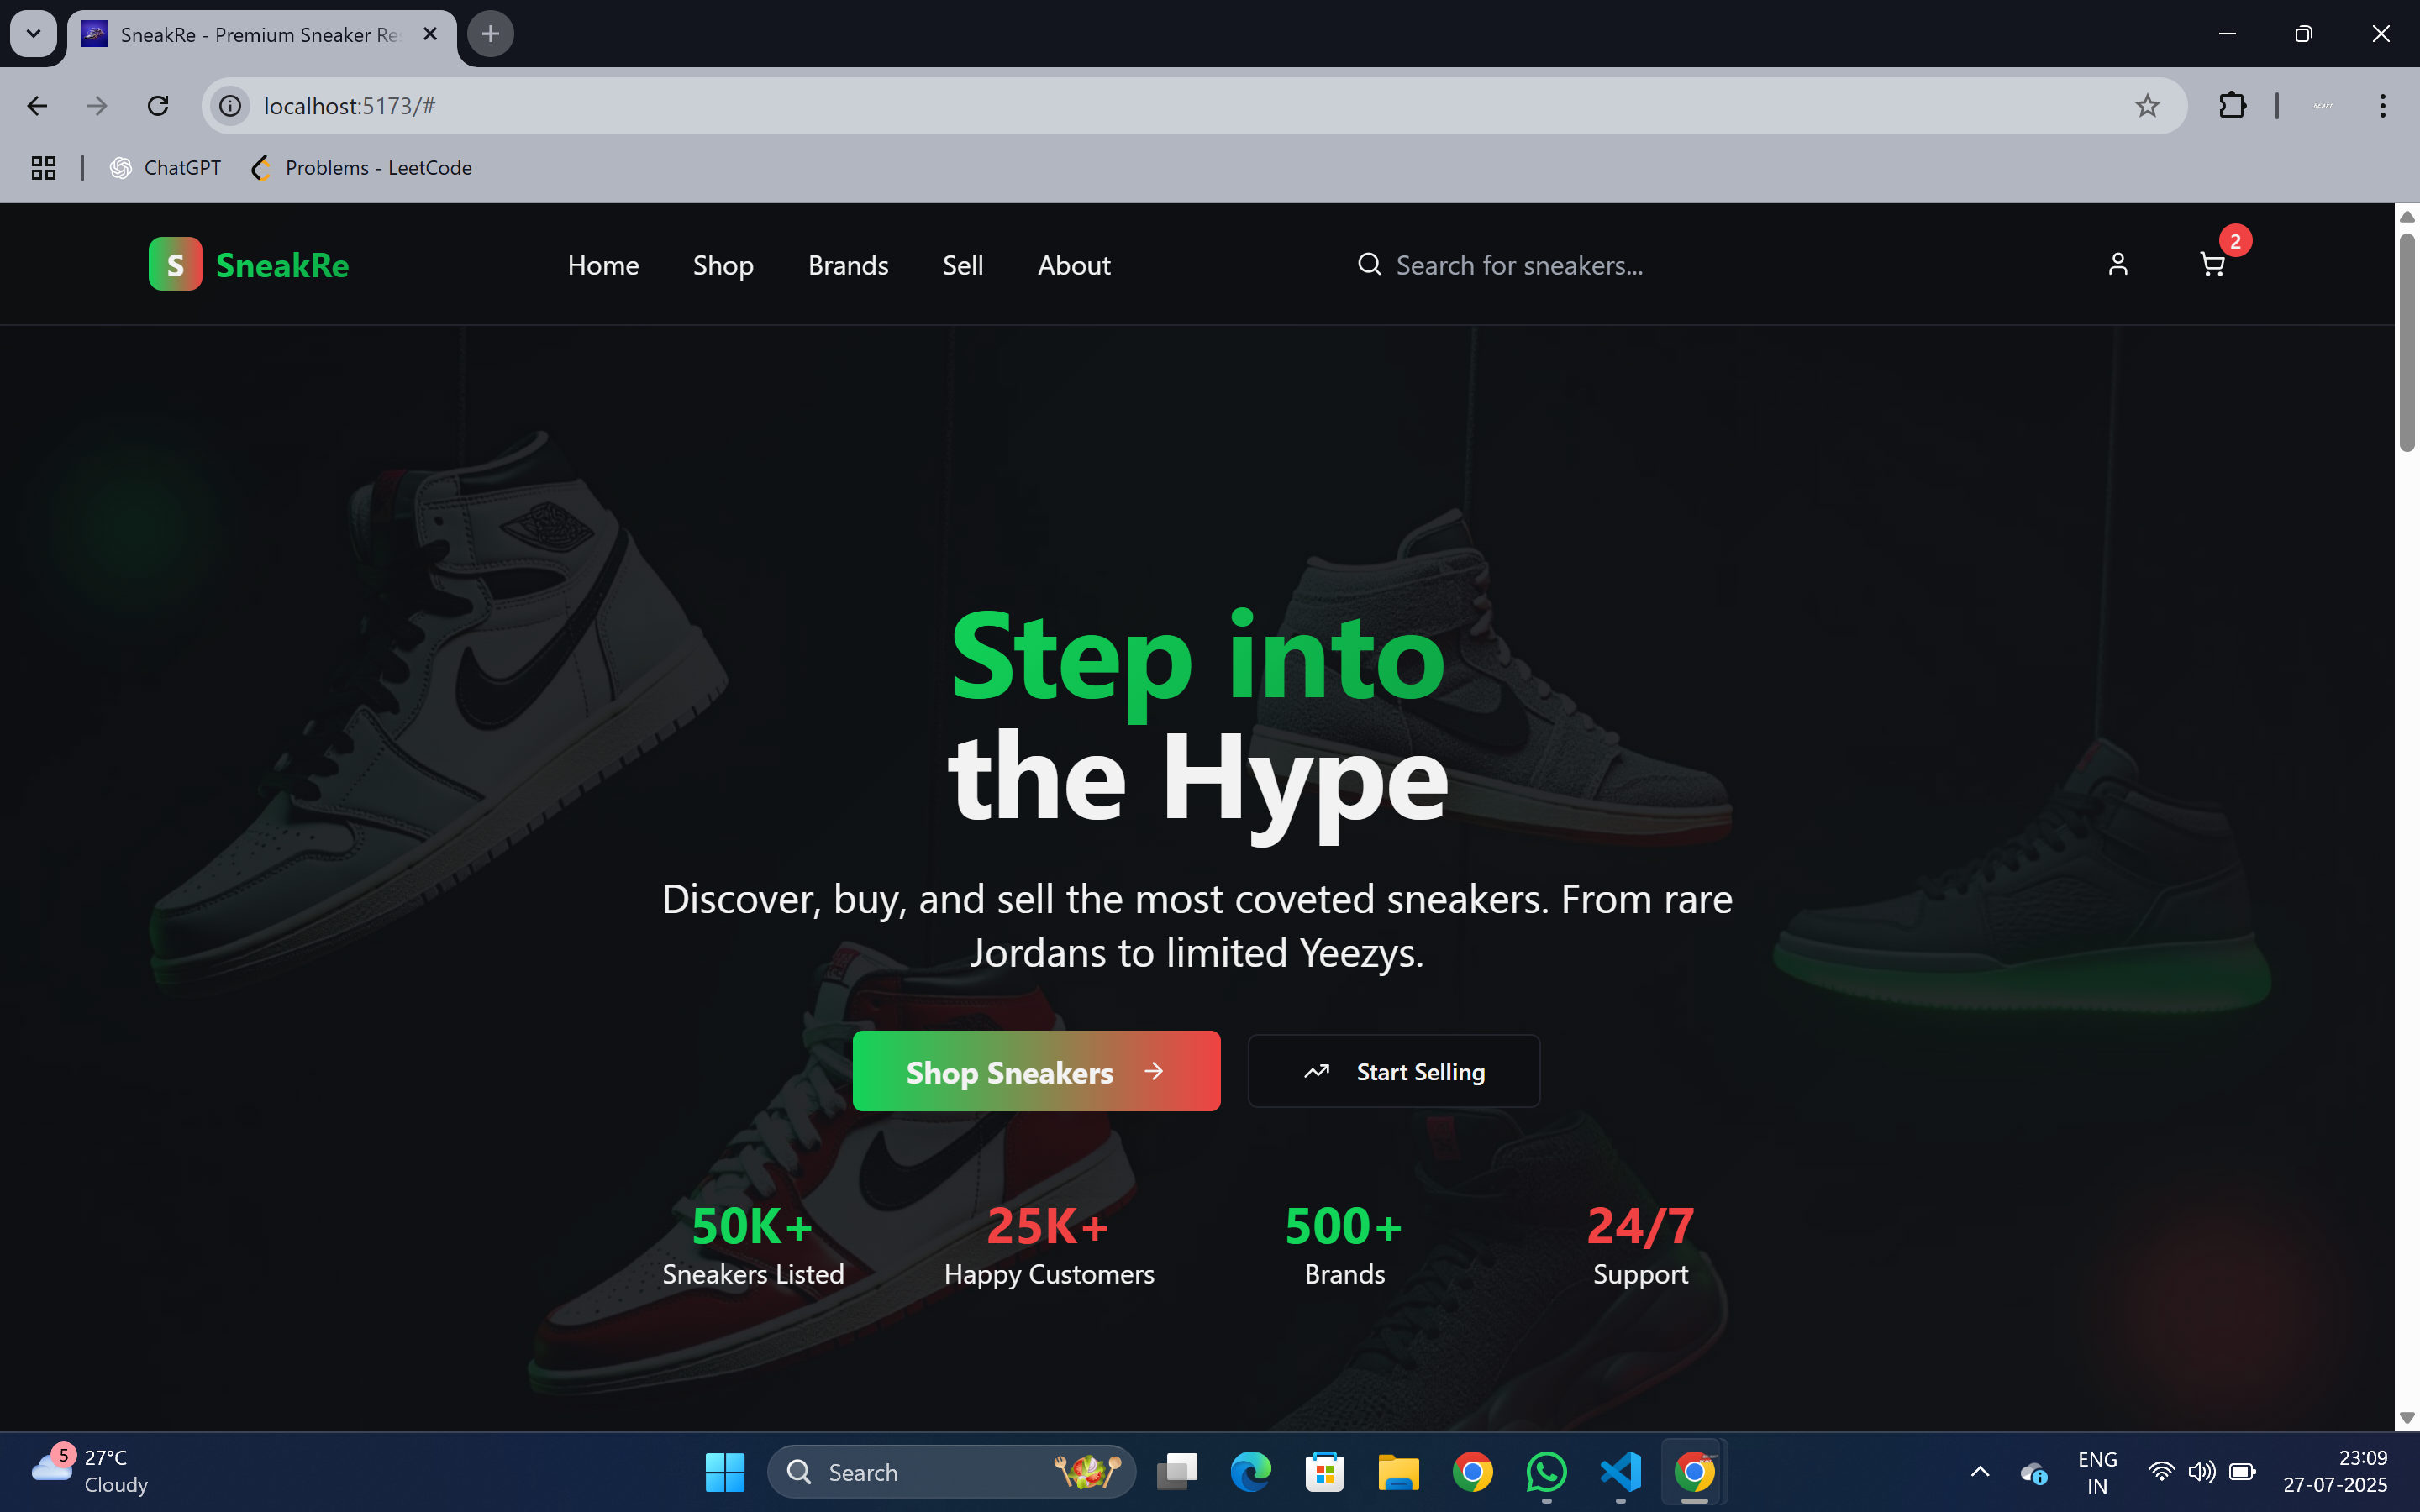The image size is (2420, 1512).
Task: Open the tab search dropdown arrow
Action: click(x=34, y=33)
